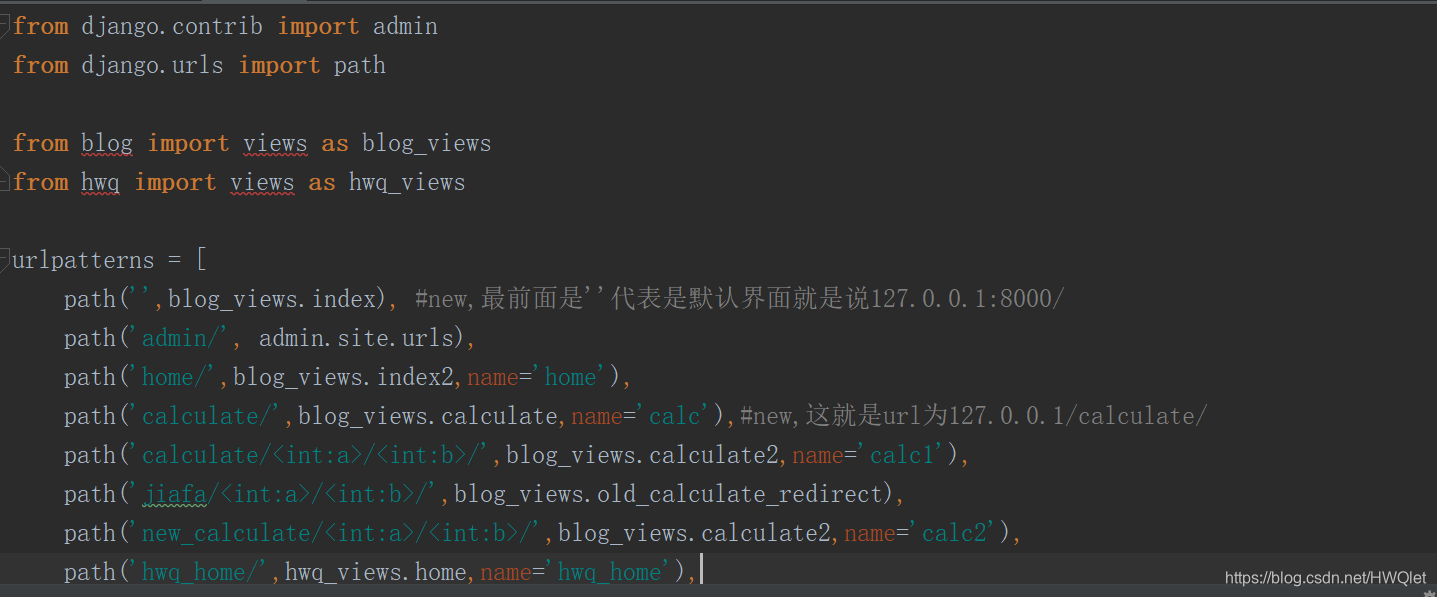Click the comment containing 127.0.0.1:8000/
The width and height of the screenshot is (1437, 597).
pyautogui.click(x=740, y=299)
